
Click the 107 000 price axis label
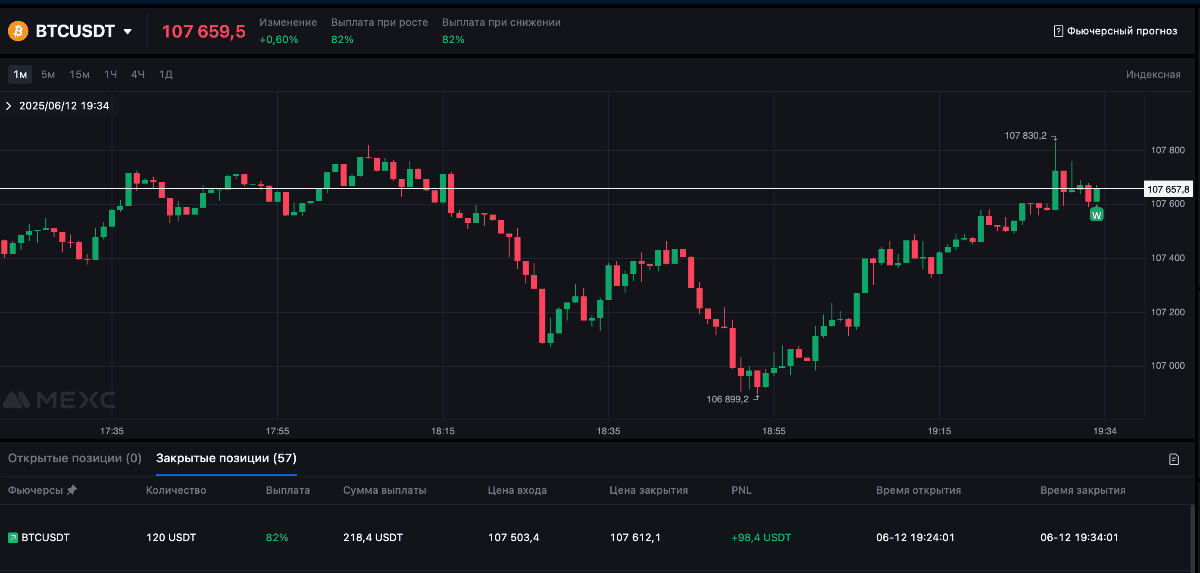[x=1168, y=366]
